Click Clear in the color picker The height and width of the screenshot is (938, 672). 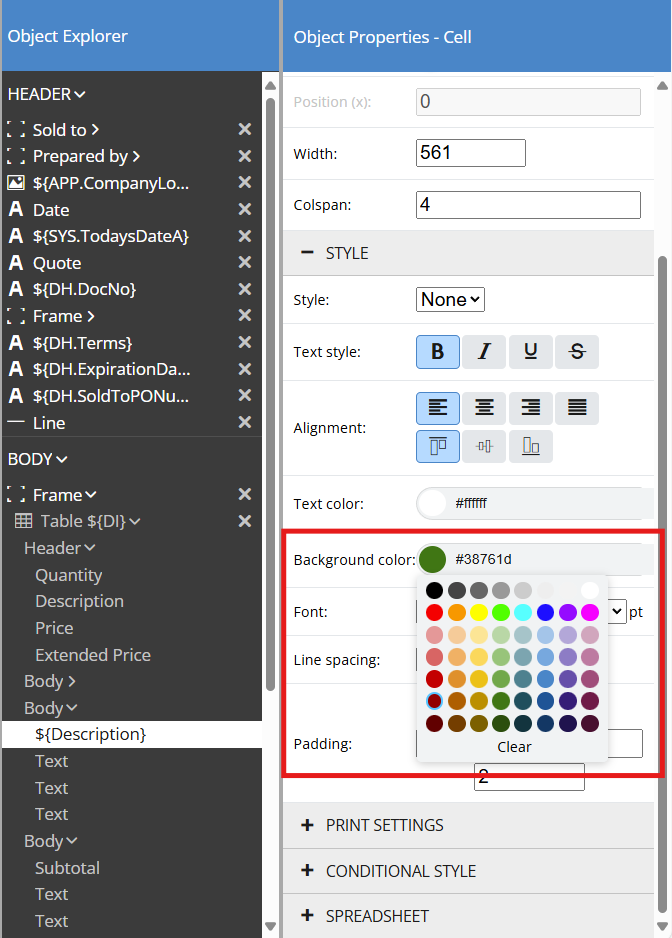tap(514, 747)
